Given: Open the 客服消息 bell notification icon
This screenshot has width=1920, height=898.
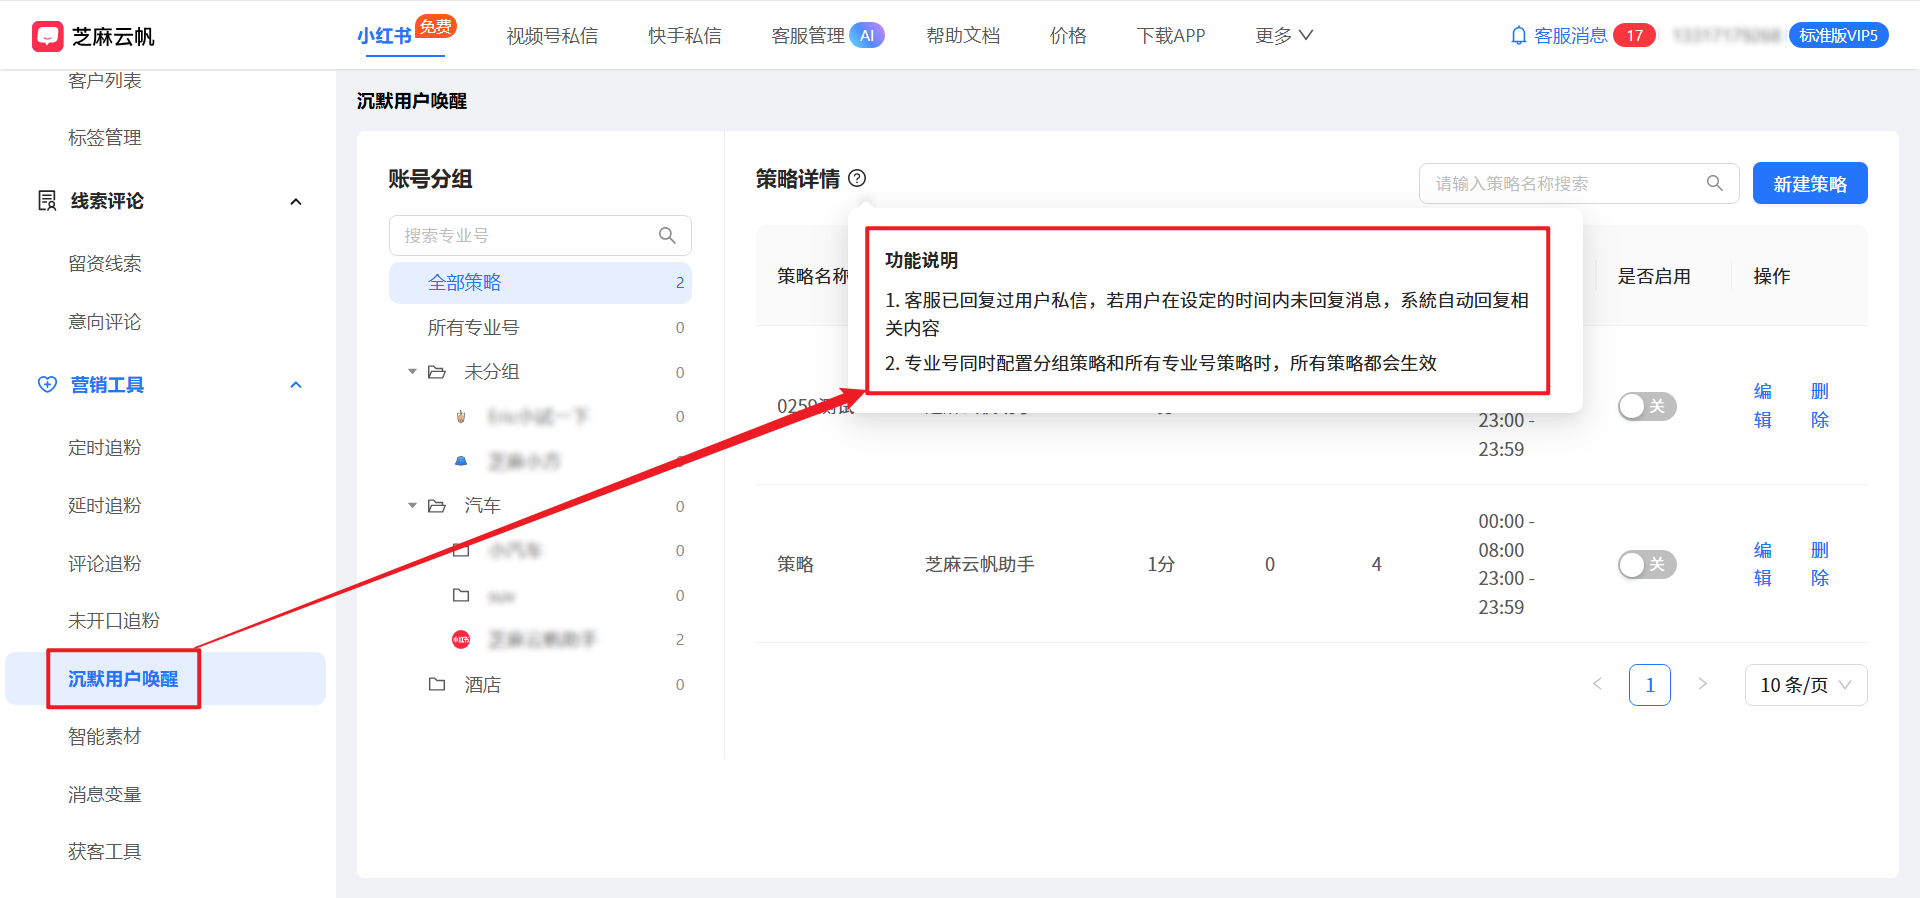Looking at the screenshot, I should (x=1518, y=36).
